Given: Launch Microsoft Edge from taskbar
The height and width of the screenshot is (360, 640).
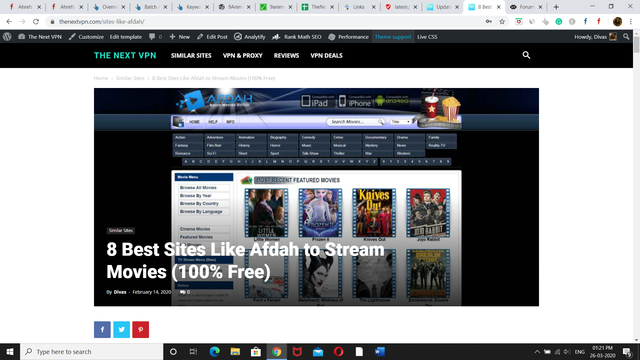Looking at the screenshot, I should coord(215,351).
